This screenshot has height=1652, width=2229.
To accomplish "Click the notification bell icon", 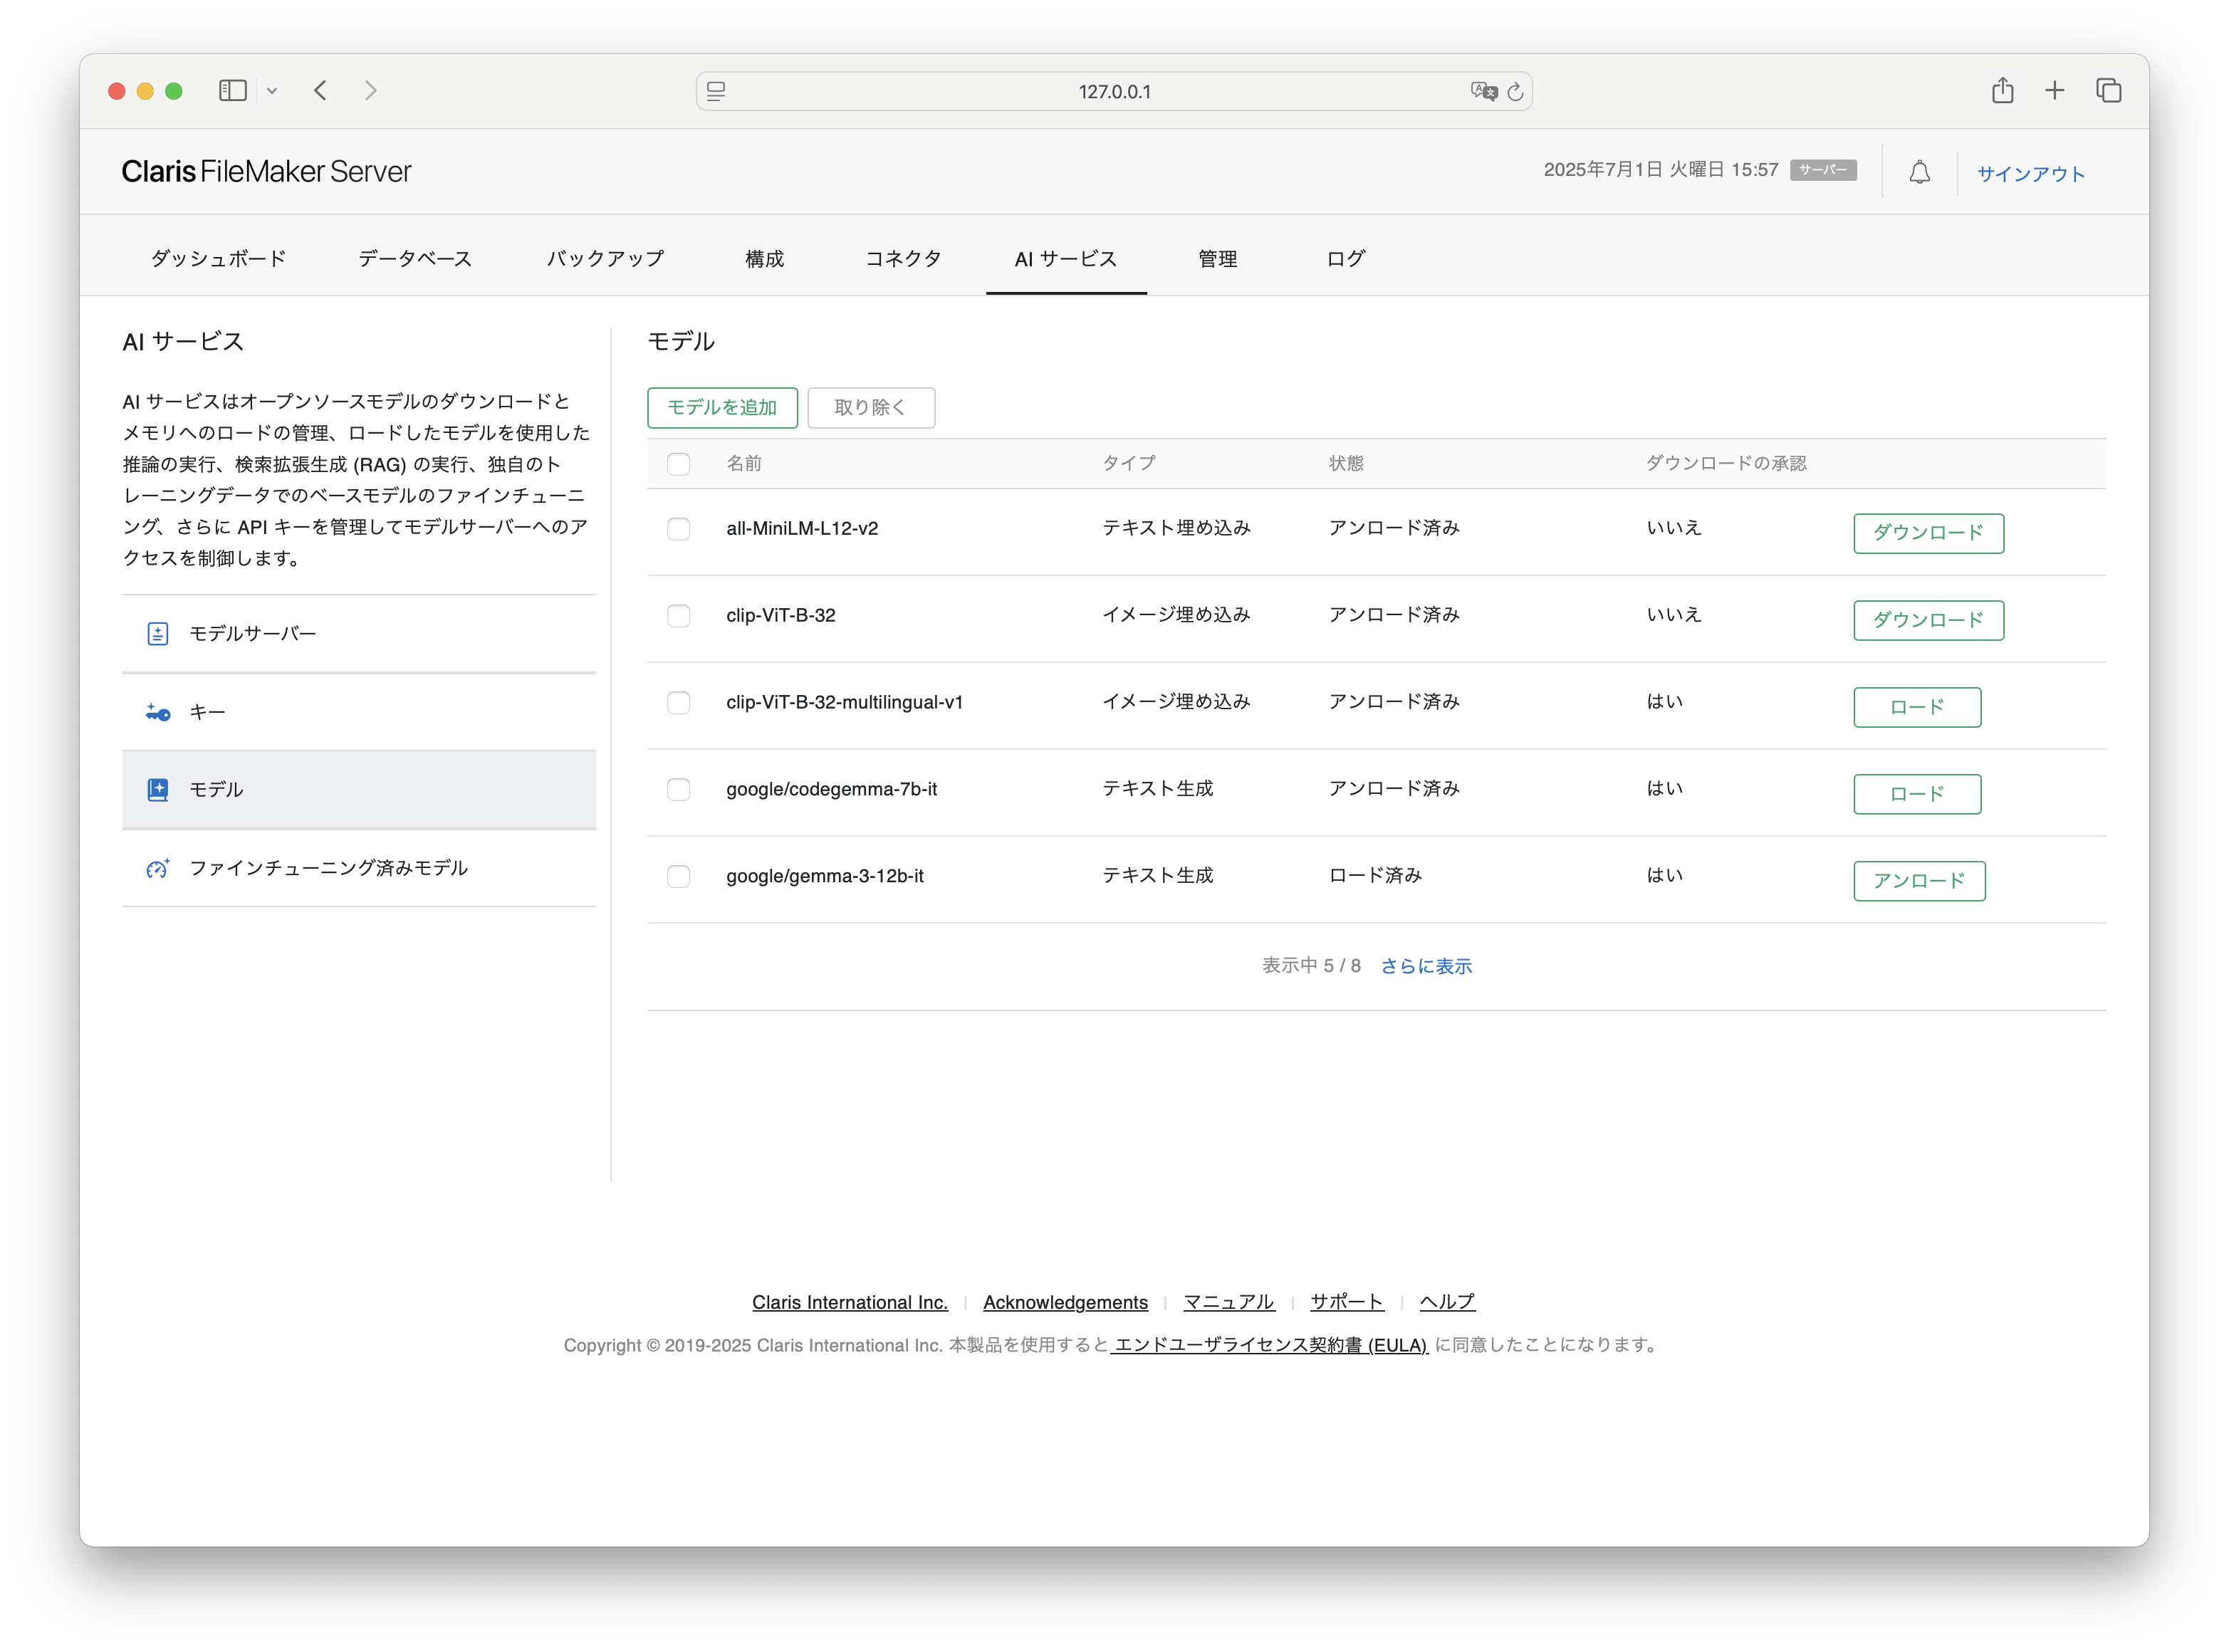I will (1919, 173).
